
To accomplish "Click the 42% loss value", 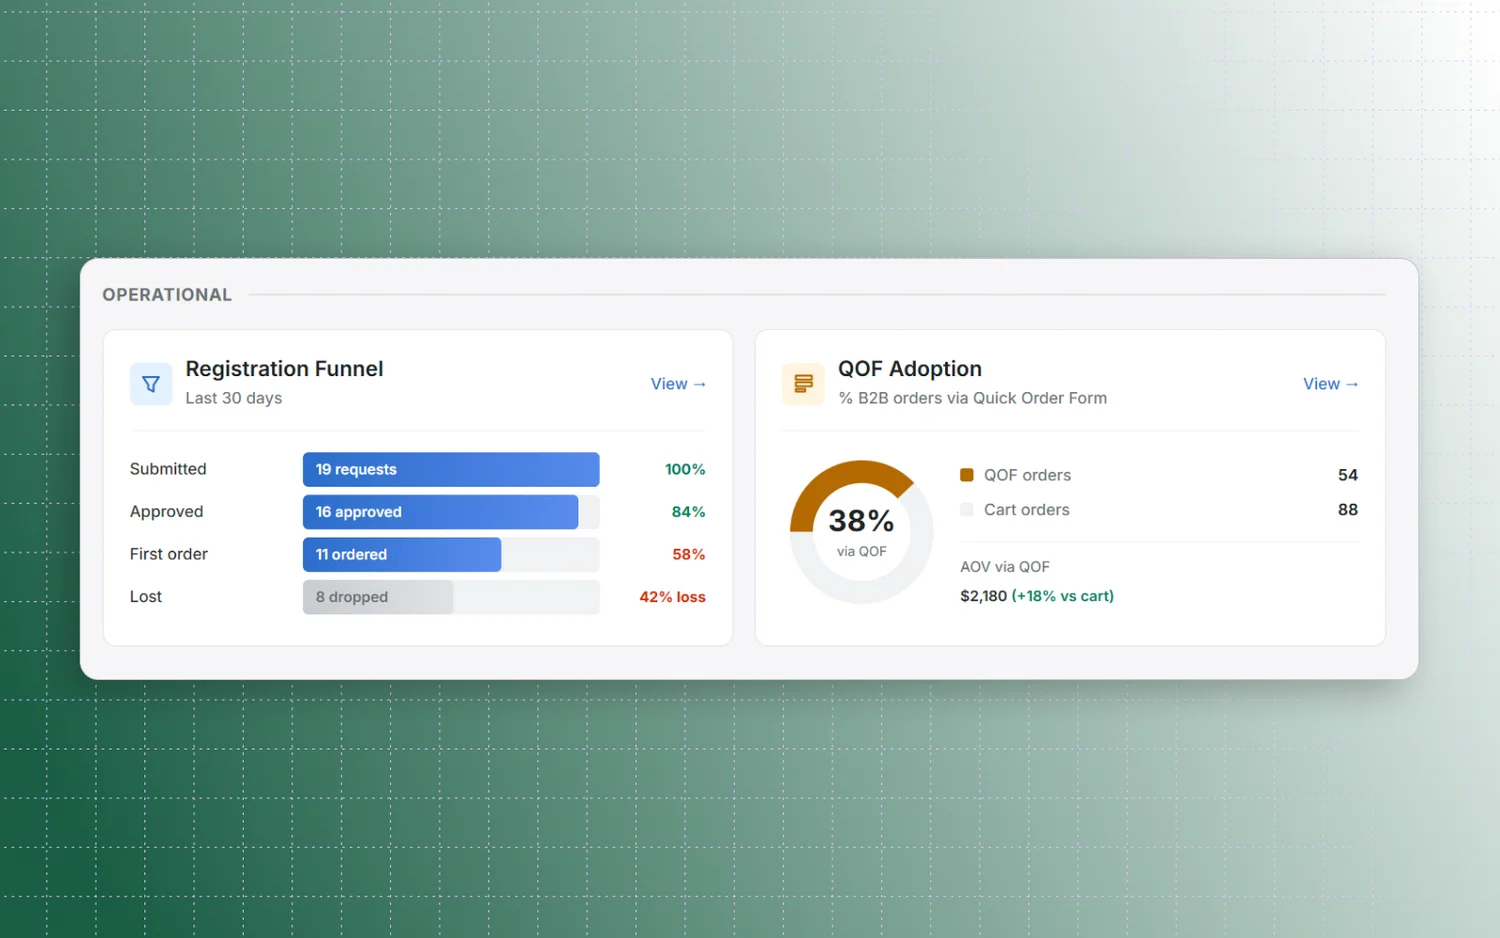I will [672, 597].
